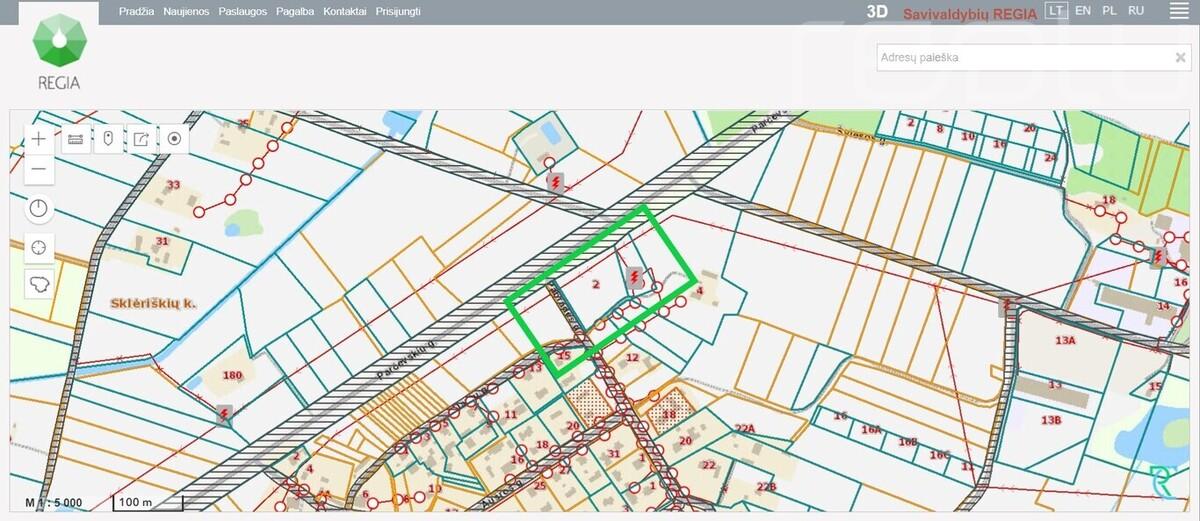Select the ruler measurement tool
Viewport: 1200px width, 521px height.
(x=75, y=139)
